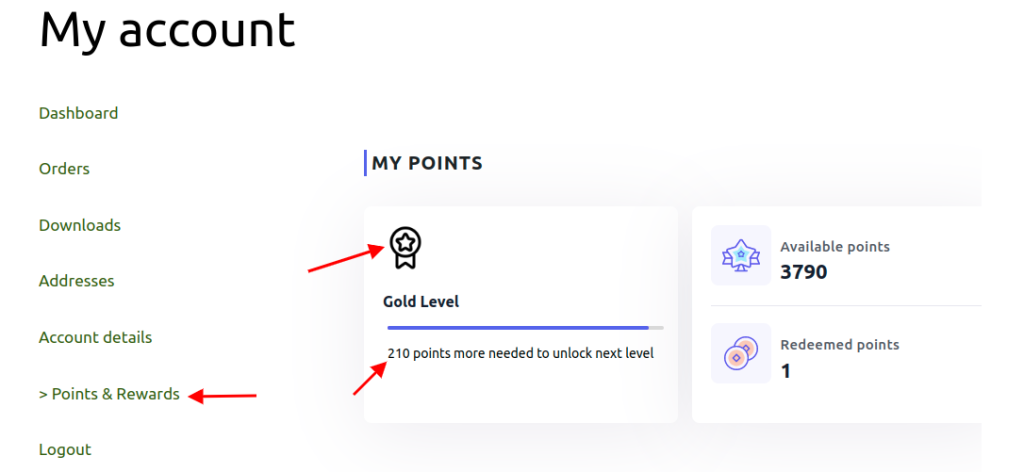Click the unfilled end of level progress bar
This screenshot has width=1024, height=472.
coord(656,328)
